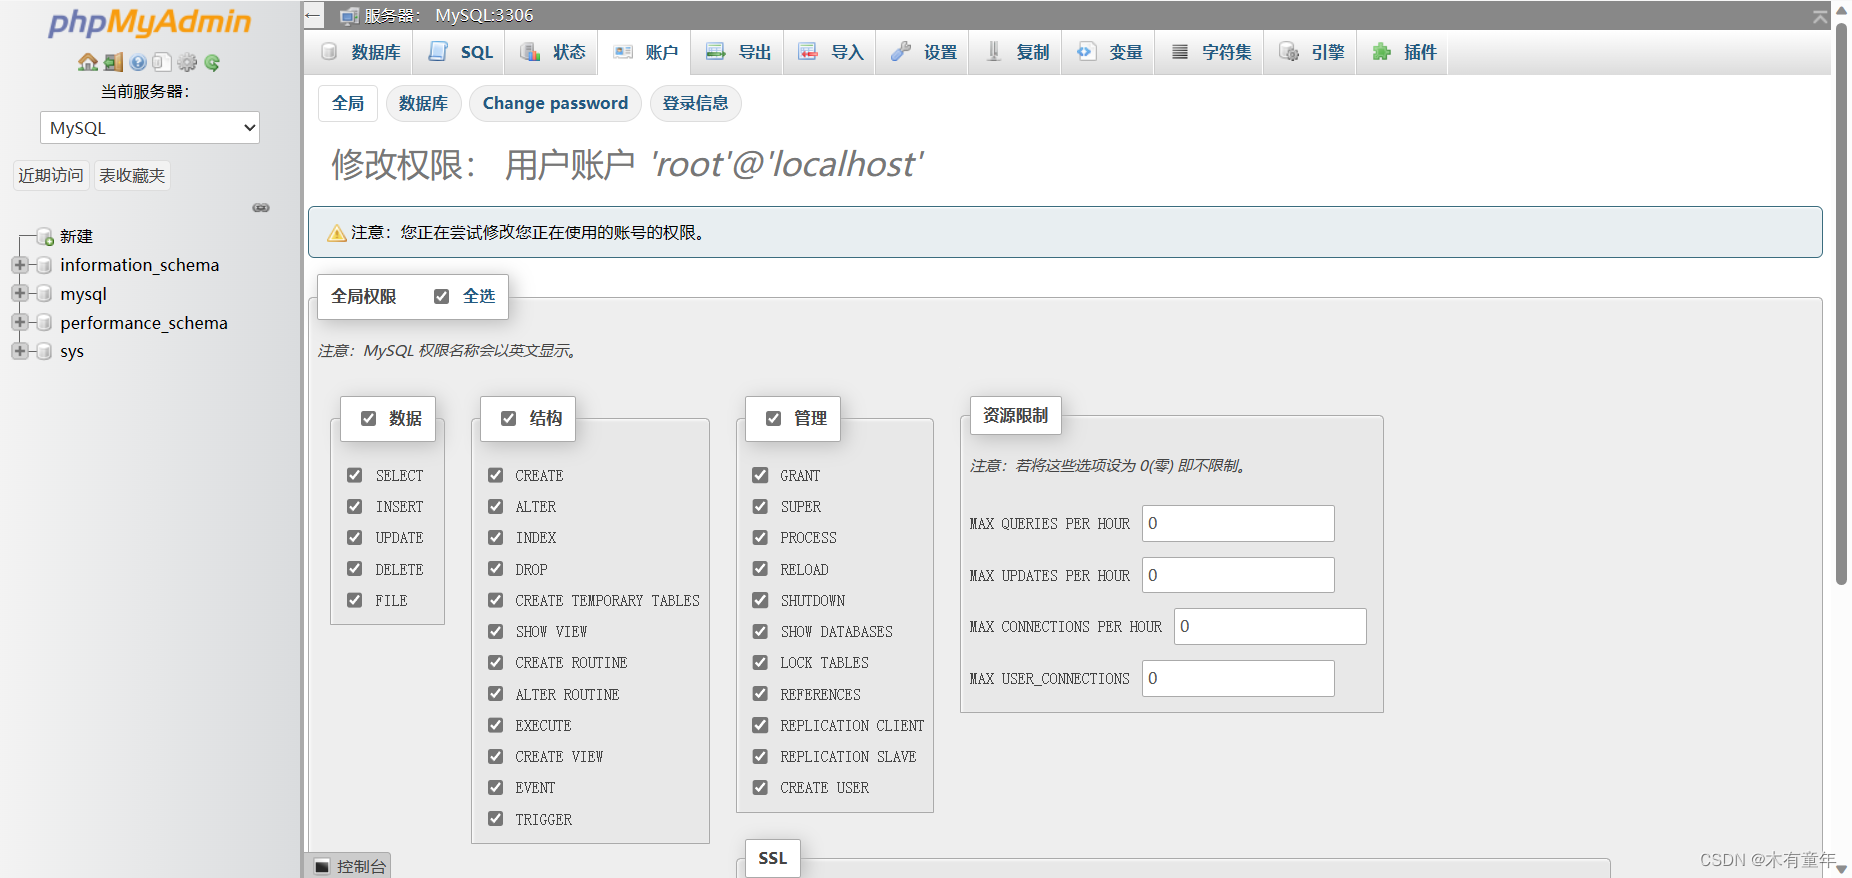Open the 复制 replication tab
Image resolution: width=1852 pixels, height=878 pixels.
click(1016, 52)
